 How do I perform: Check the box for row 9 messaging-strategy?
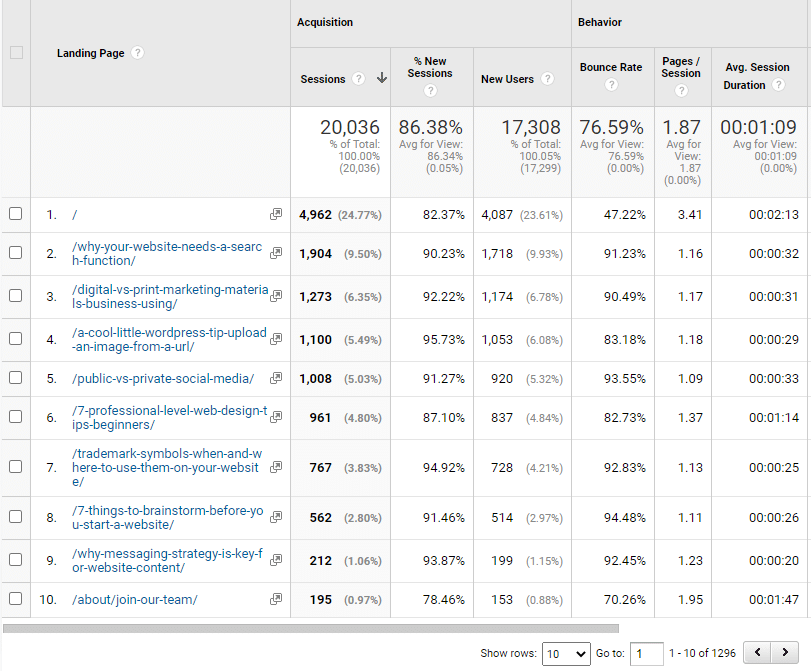pos(16,559)
